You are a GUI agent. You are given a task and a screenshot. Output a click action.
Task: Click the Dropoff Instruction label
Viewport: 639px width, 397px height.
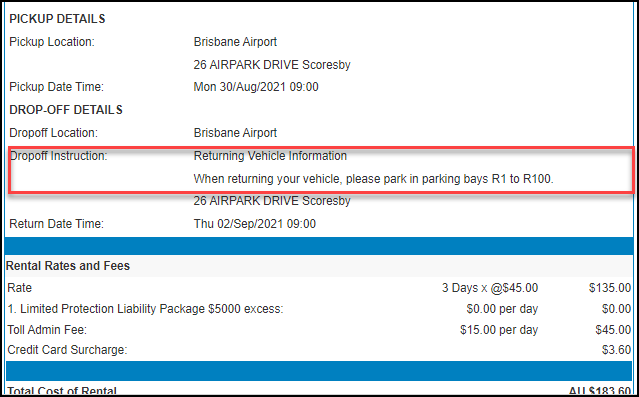coord(58,156)
